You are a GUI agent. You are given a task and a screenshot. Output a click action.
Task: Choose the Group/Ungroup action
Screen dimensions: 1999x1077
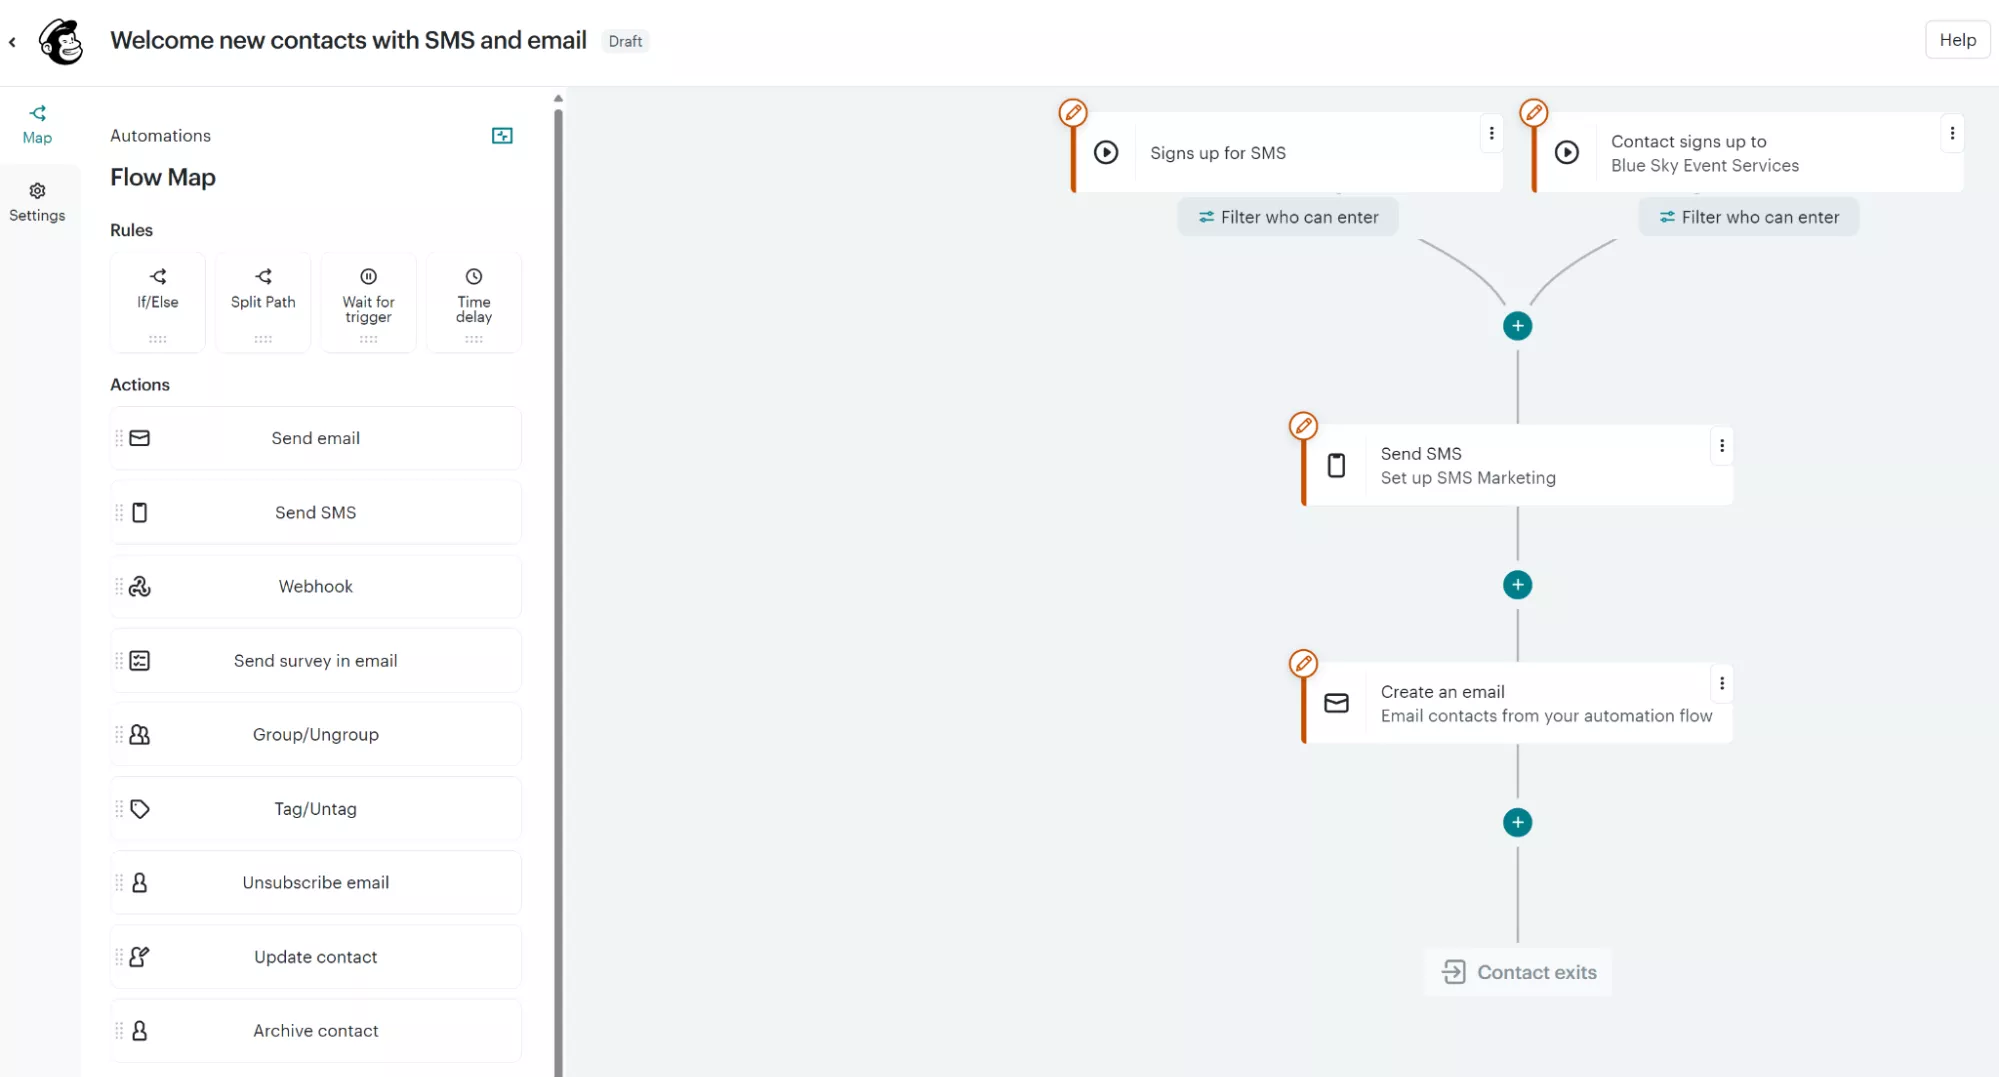[316, 734]
